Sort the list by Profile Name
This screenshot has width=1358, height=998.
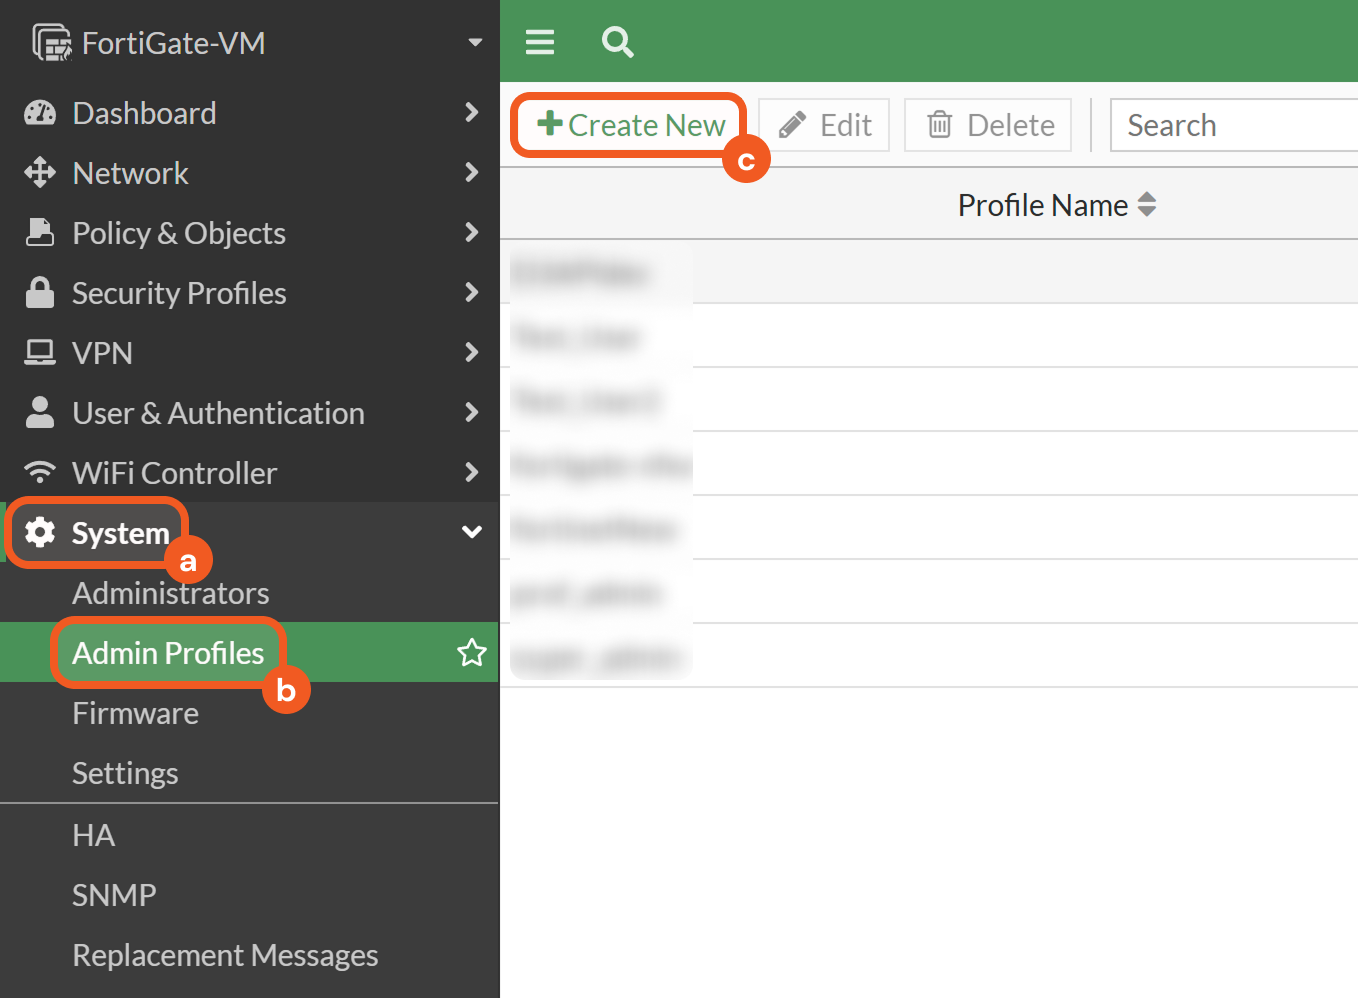[x=1147, y=205]
